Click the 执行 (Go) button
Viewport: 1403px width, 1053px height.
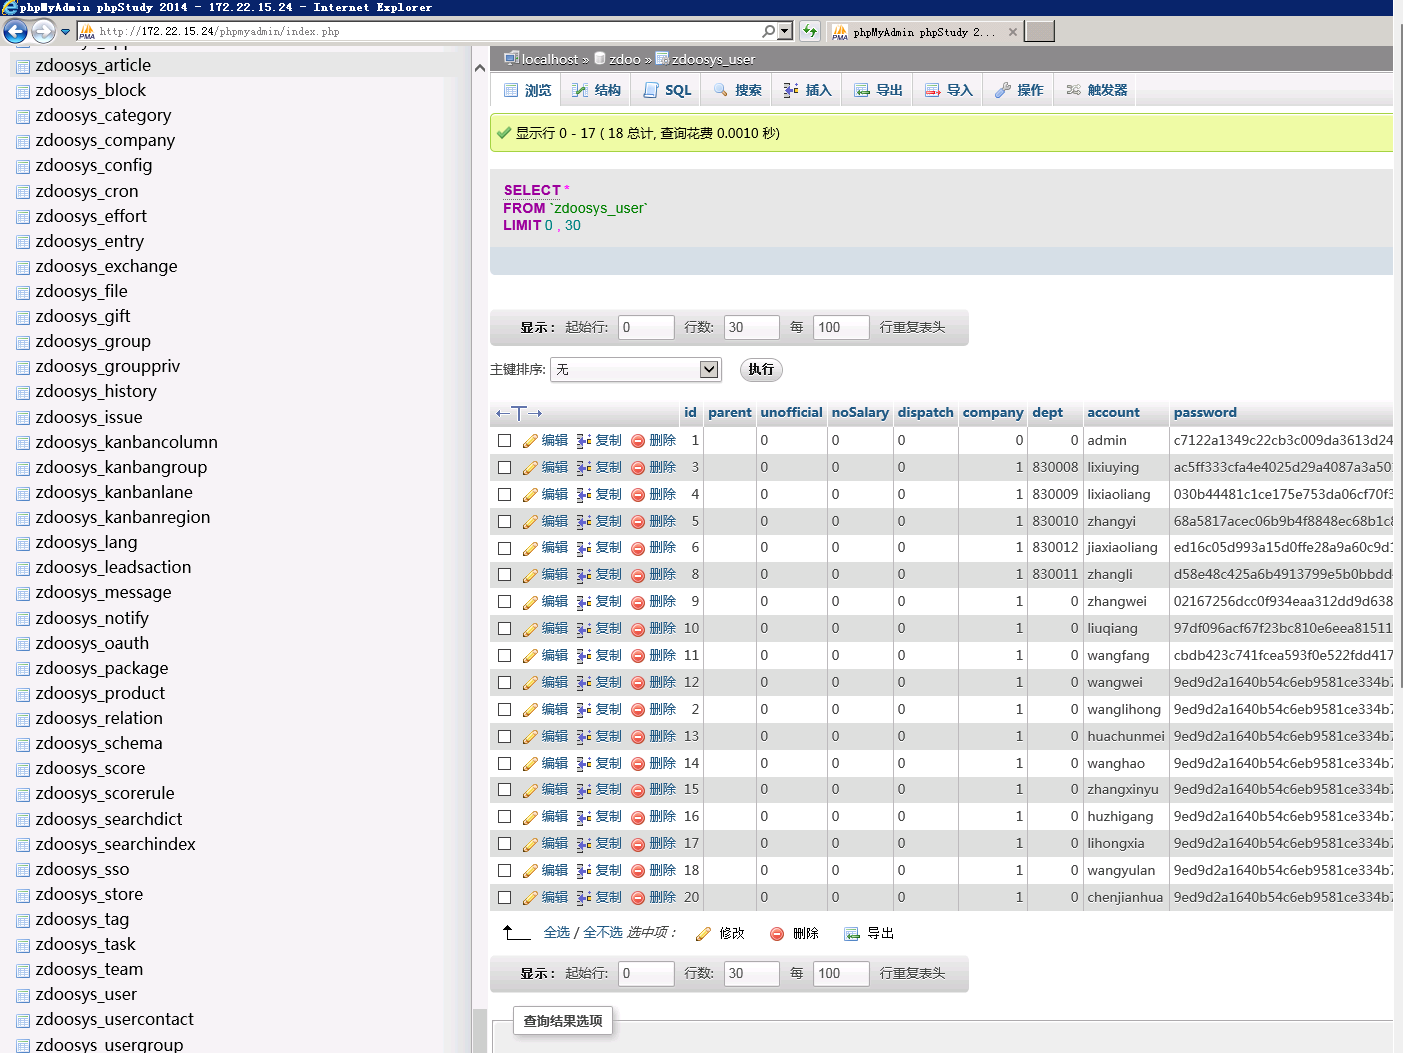pos(761,370)
